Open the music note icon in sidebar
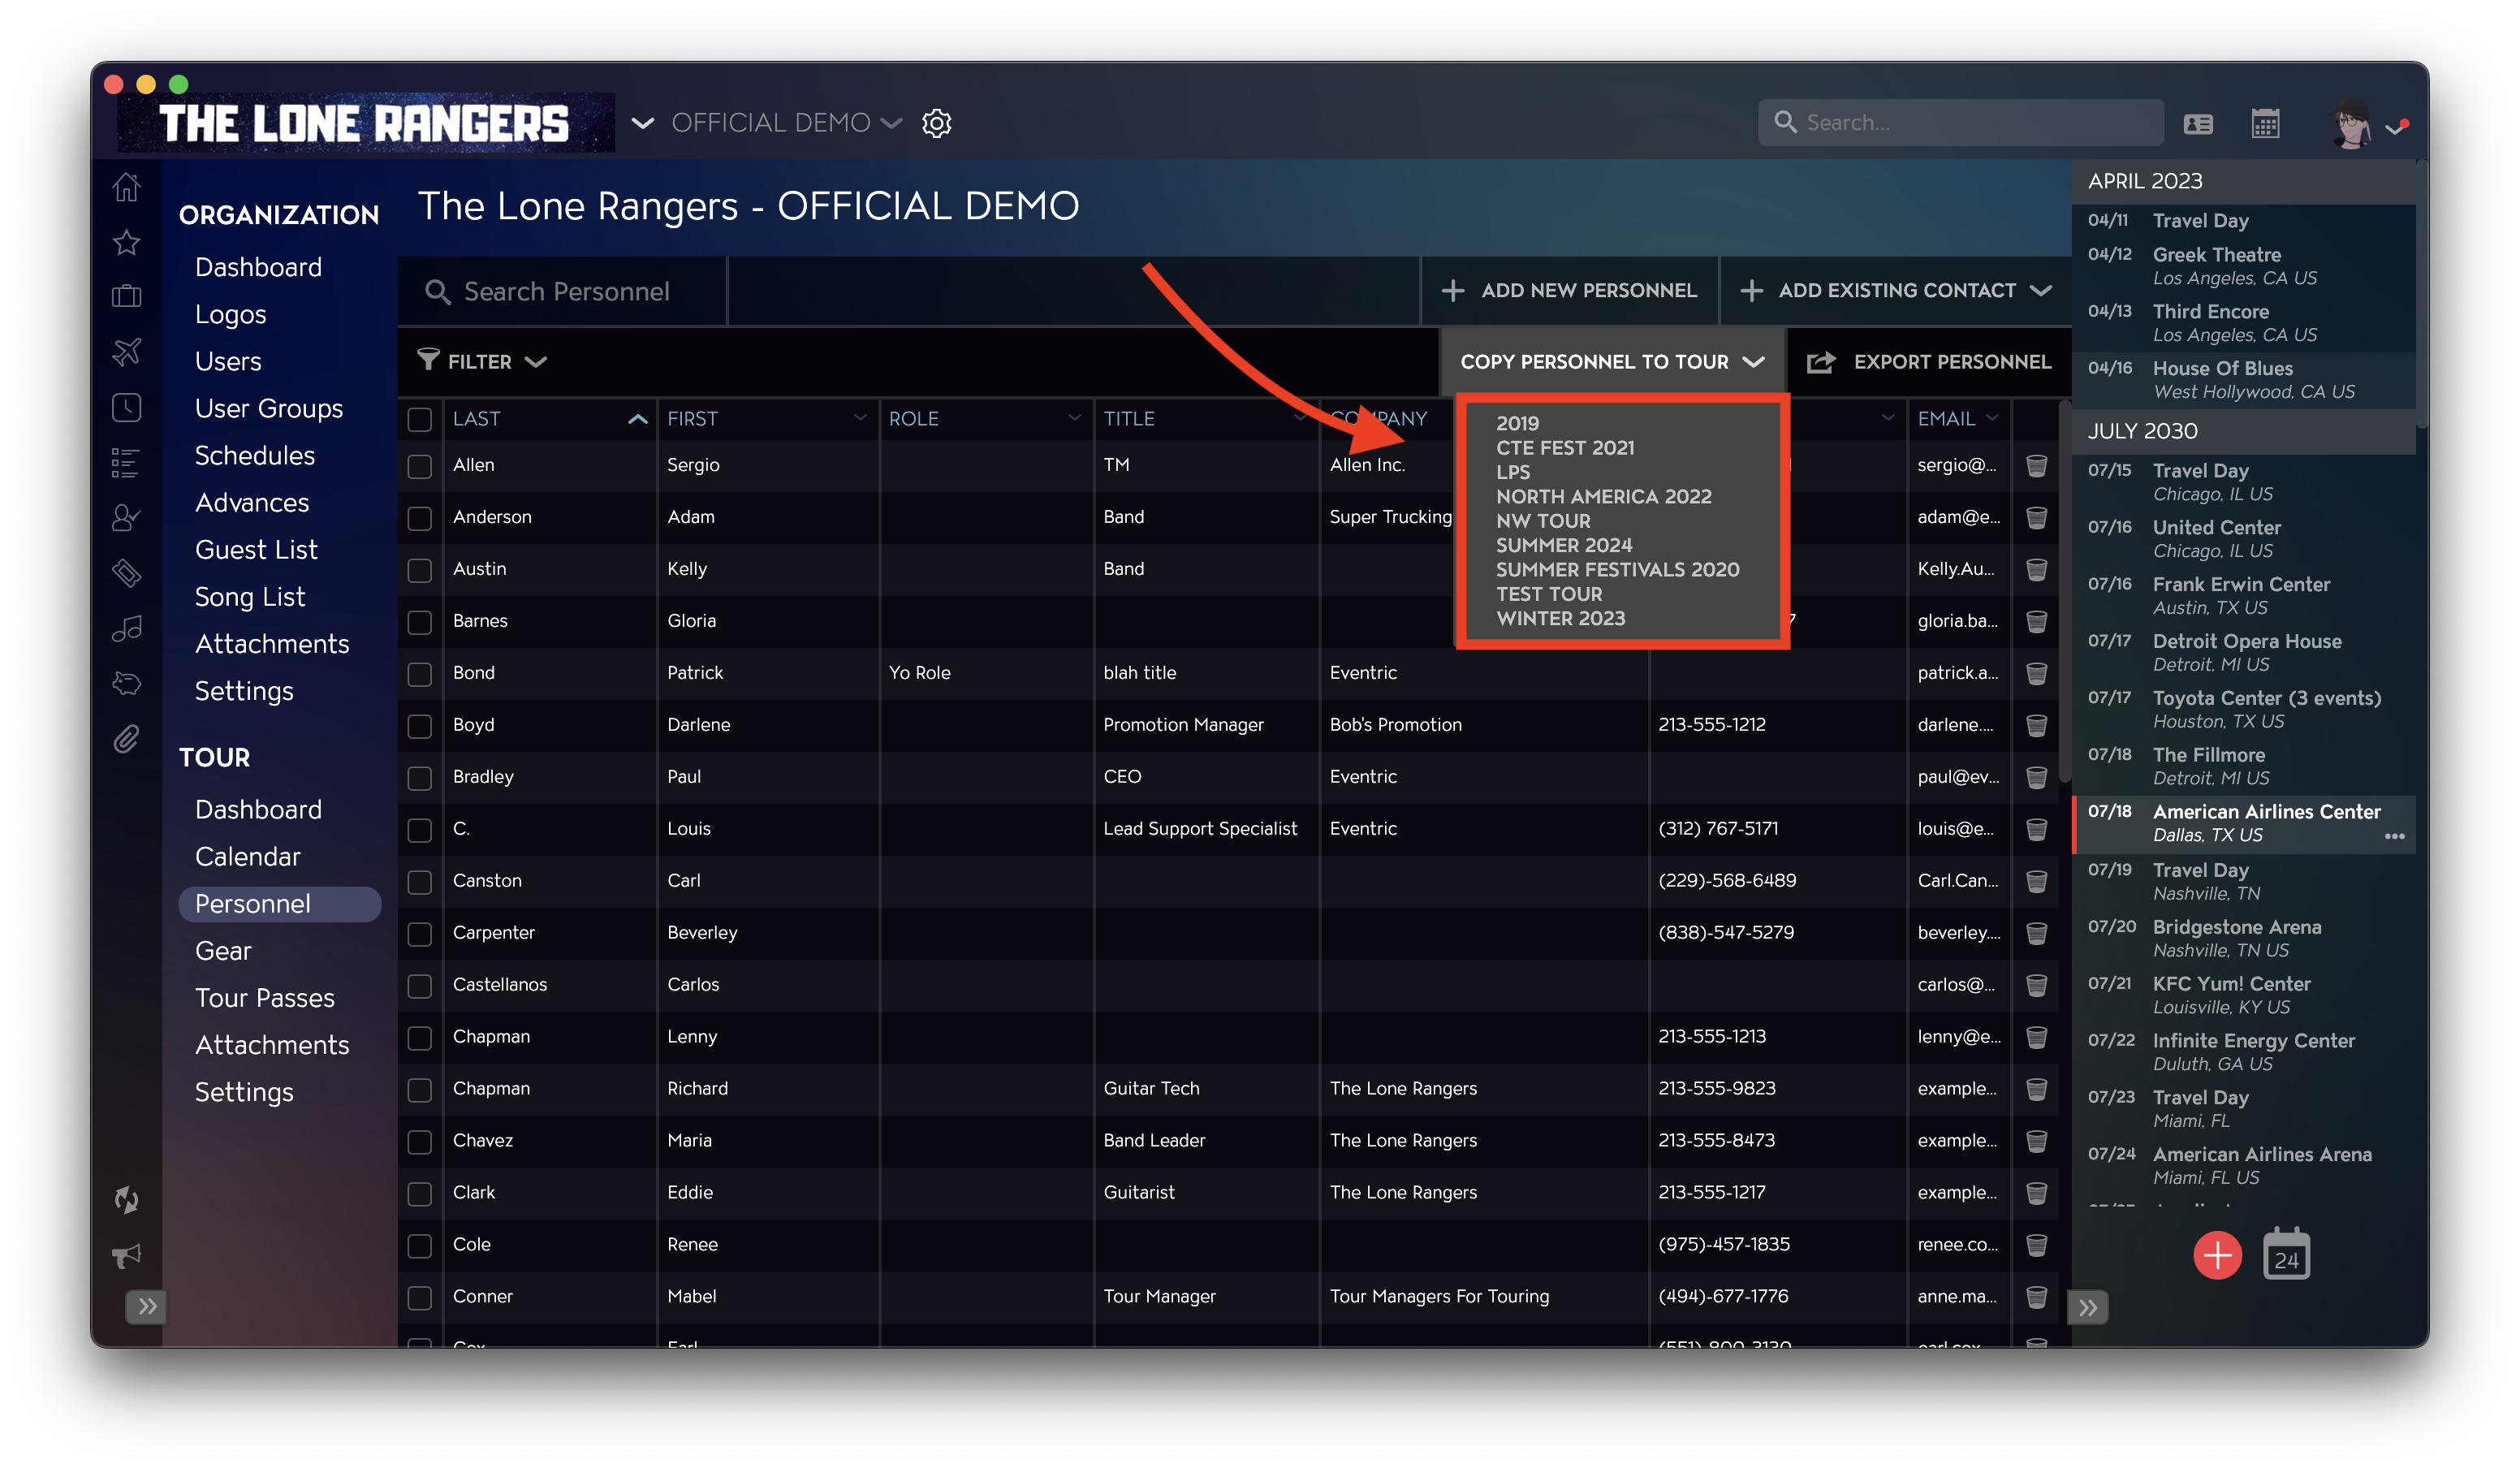This screenshot has width=2520, height=1468. [126, 628]
